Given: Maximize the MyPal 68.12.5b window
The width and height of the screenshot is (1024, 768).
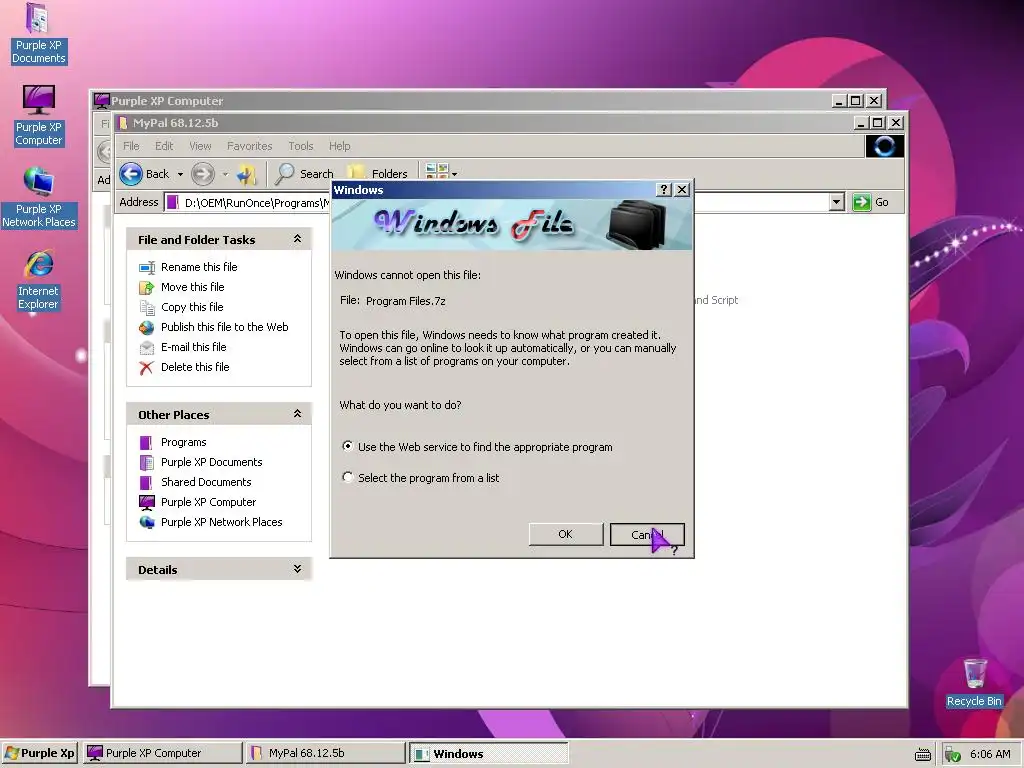Looking at the screenshot, I should point(878,123).
